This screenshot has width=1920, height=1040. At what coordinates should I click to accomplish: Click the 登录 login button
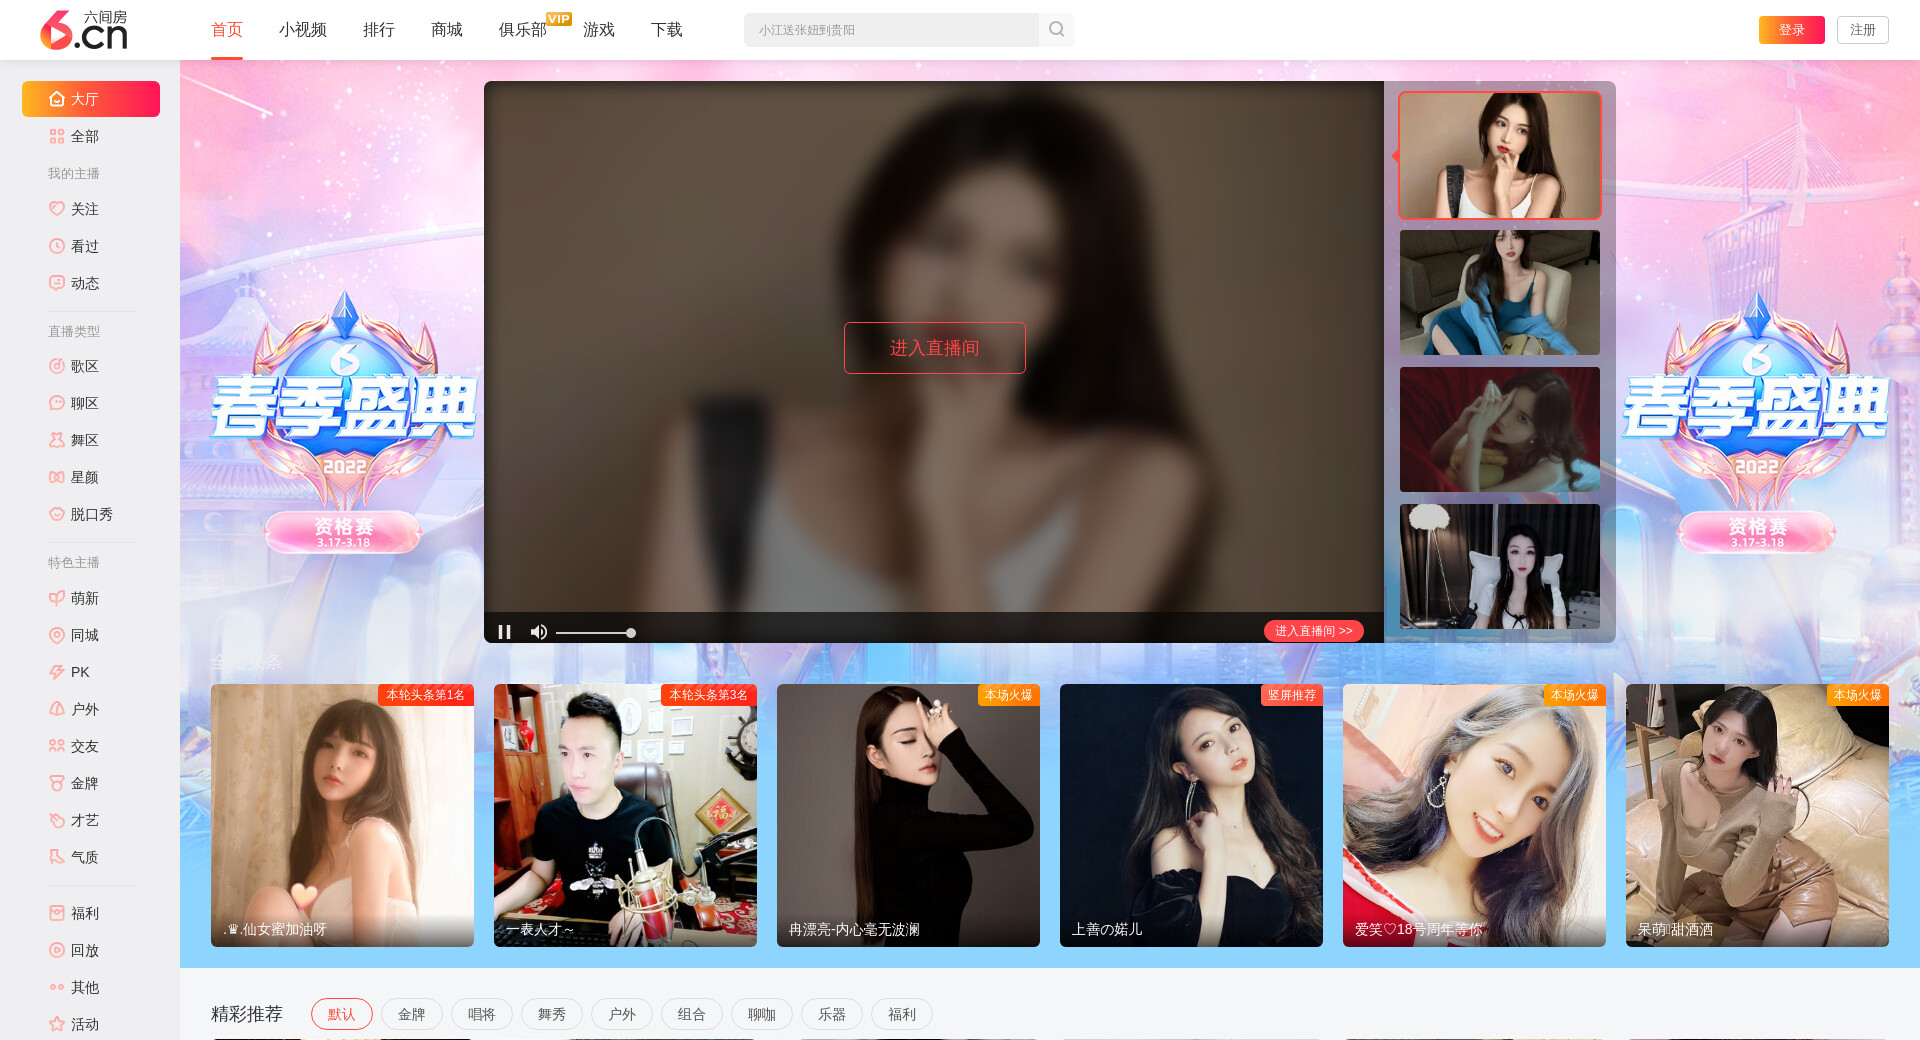[x=1791, y=30]
